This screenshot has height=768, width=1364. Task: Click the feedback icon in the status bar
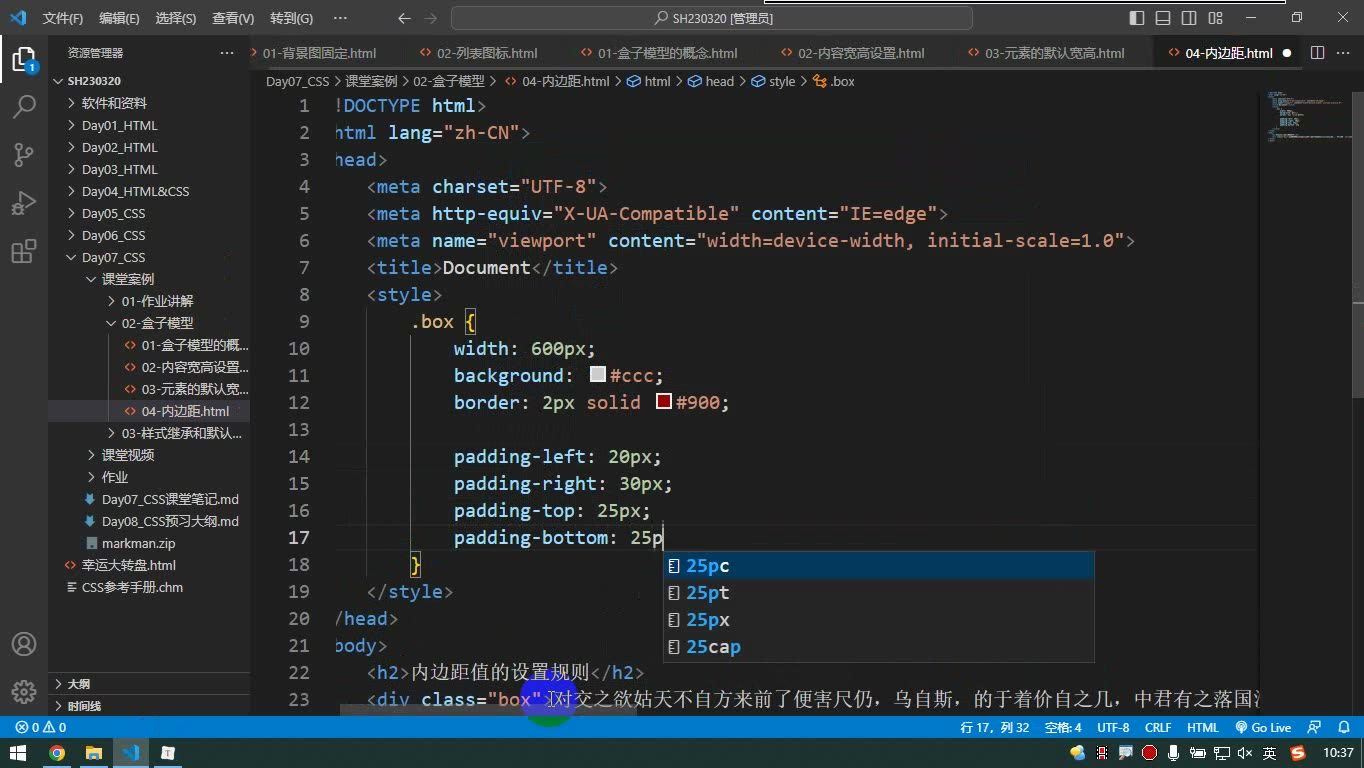[x=1315, y=728]
